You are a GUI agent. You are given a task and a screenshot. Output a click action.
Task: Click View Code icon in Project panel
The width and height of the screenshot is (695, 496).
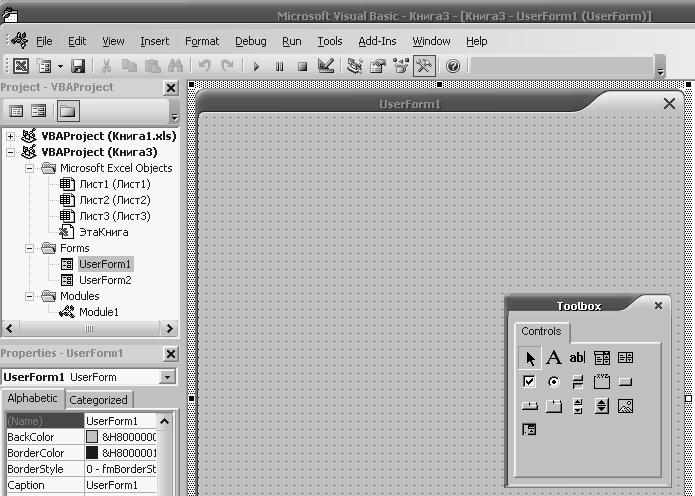pyautogui.click(x=16, y=111)
